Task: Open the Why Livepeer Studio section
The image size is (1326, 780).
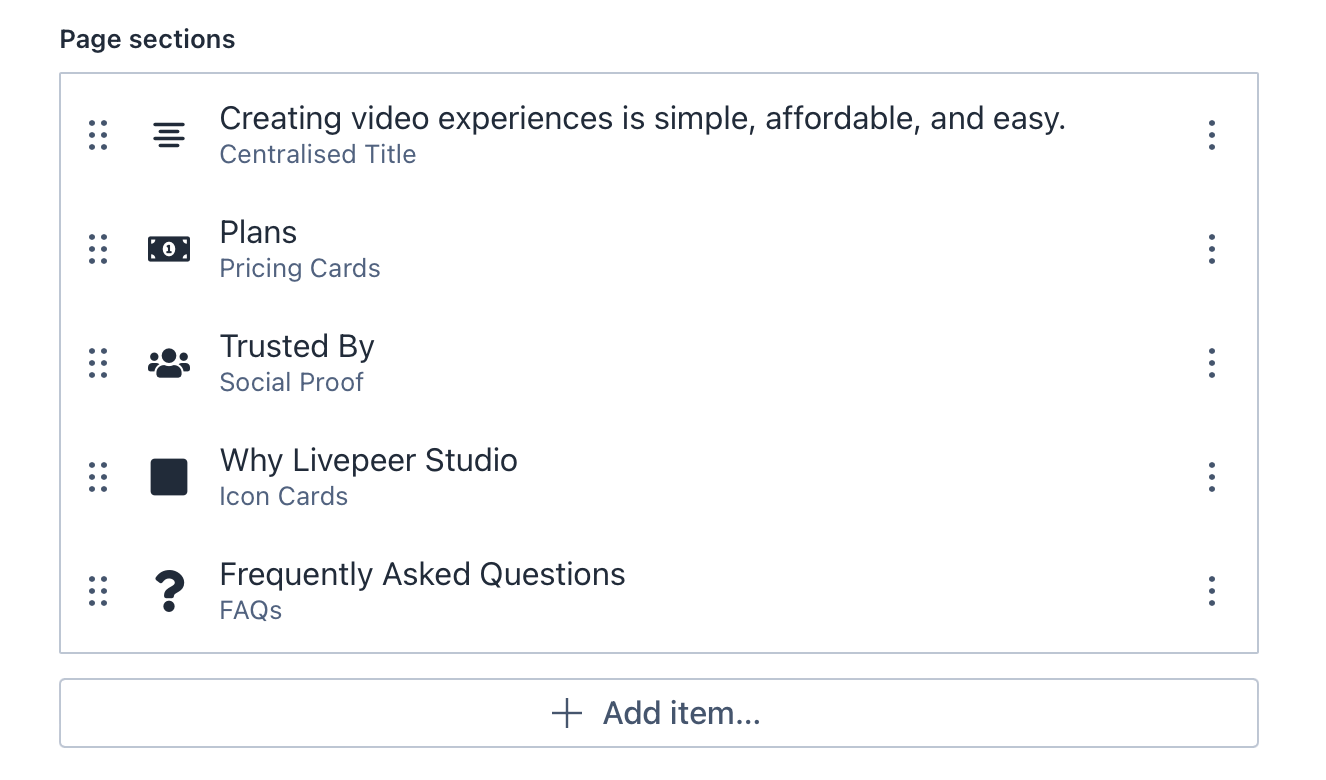Action: tap(368, 461)
